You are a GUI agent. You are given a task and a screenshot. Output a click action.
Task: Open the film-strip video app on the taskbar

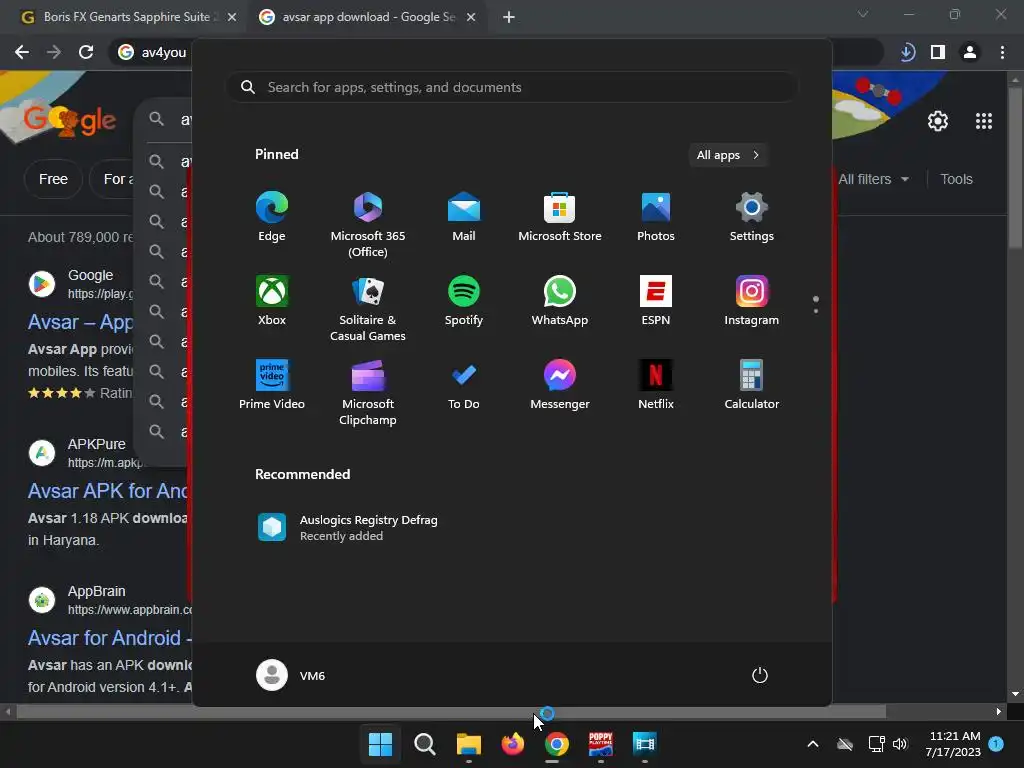coord(645,744)
